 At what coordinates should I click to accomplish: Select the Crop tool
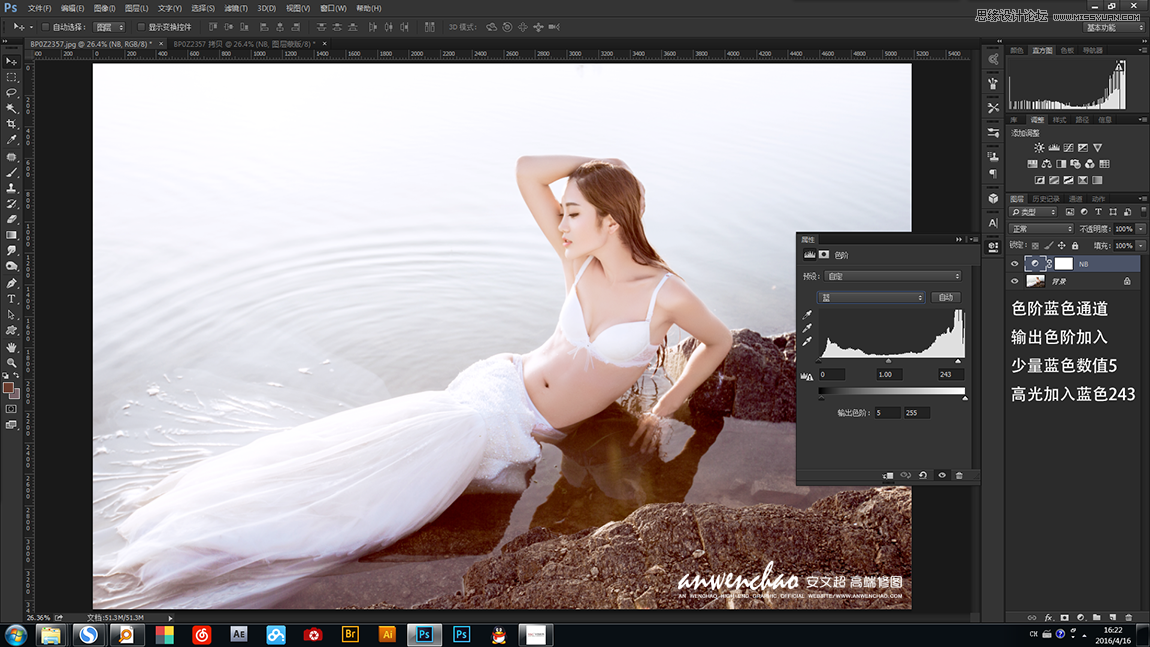[11, 124]
